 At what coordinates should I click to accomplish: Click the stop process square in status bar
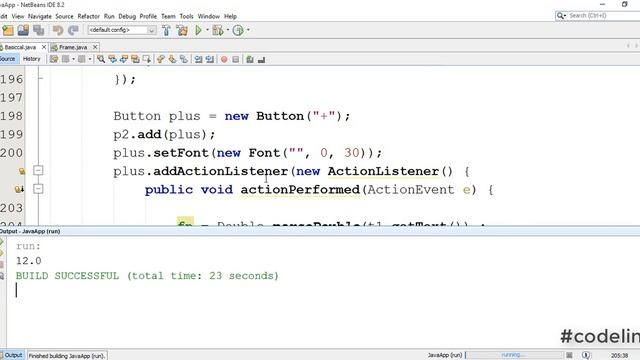point(569,355)
